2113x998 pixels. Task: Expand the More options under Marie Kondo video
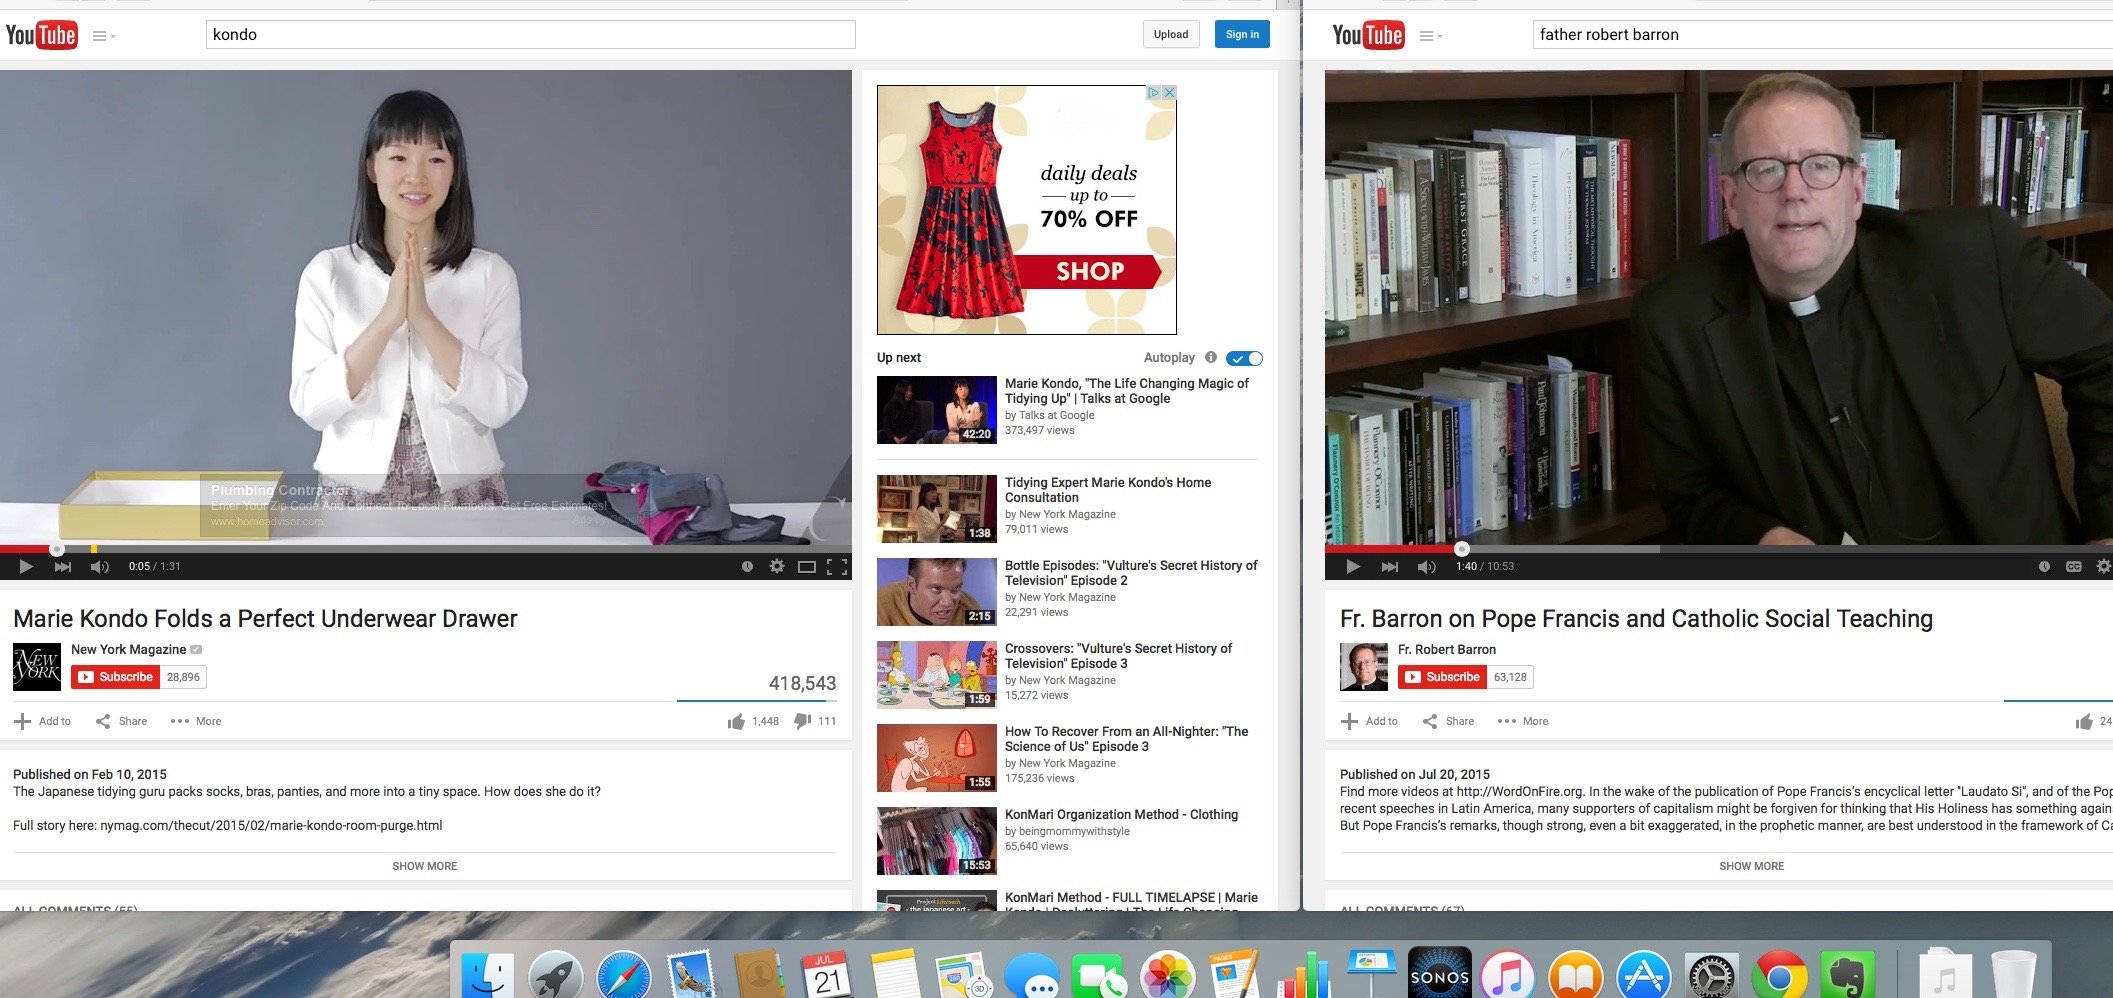196,721
